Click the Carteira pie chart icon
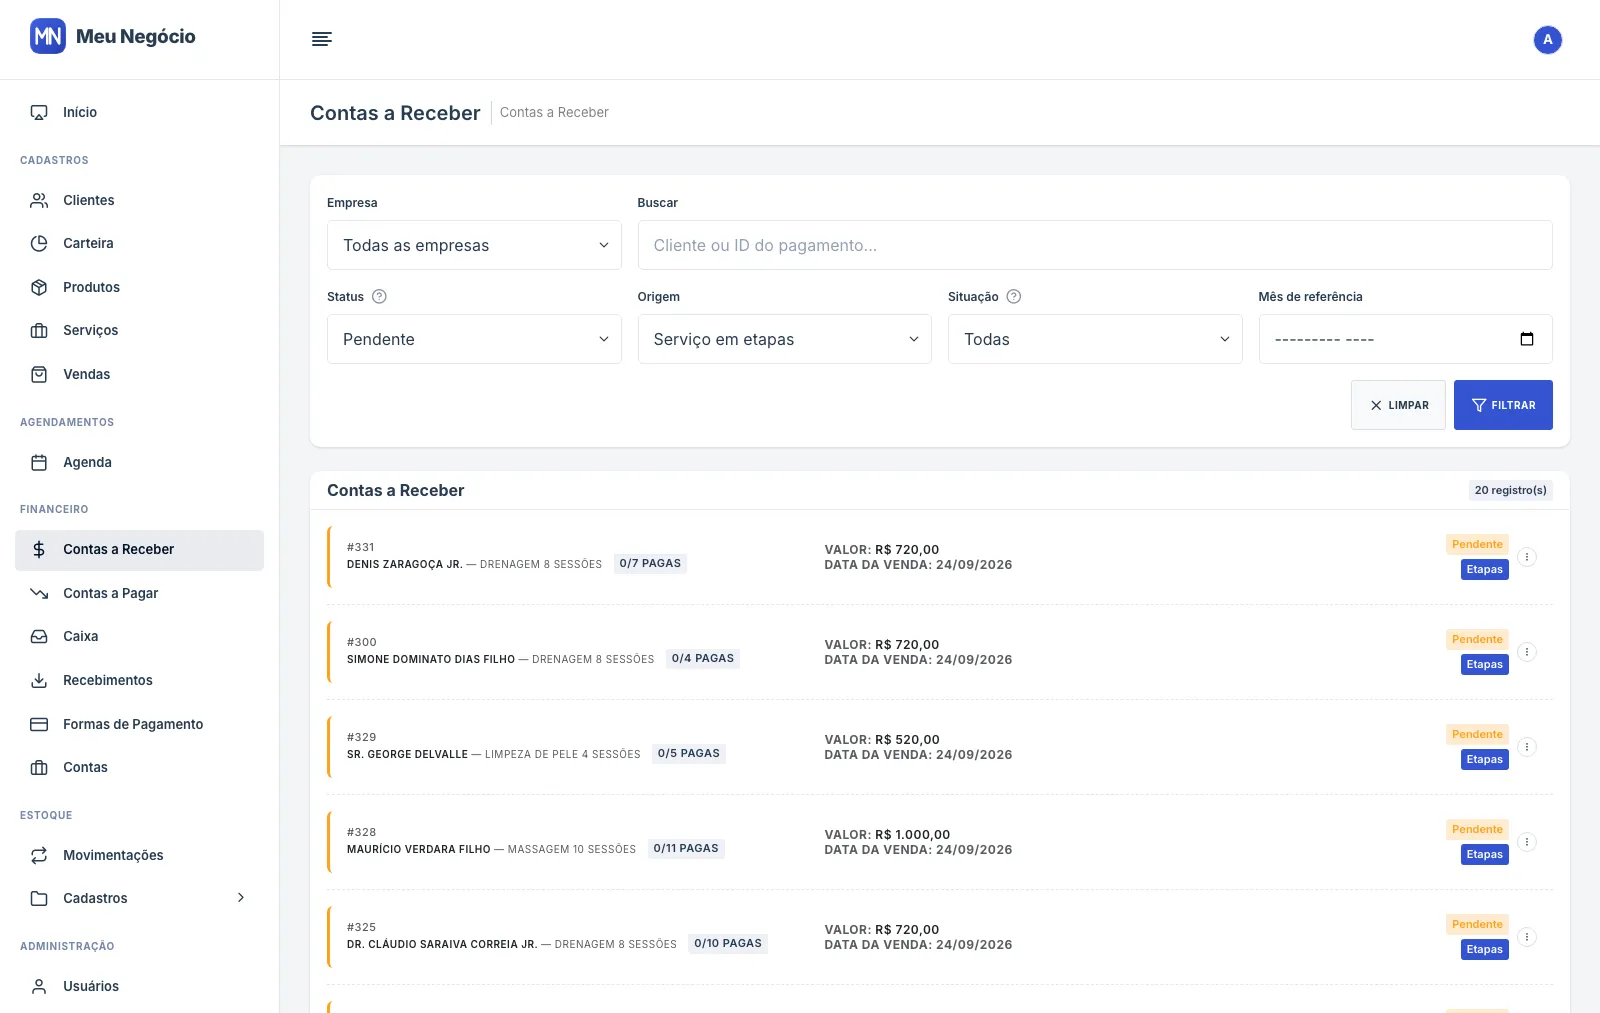The height and width of the screenshot is (1013, 1600). tap(39, 243)
